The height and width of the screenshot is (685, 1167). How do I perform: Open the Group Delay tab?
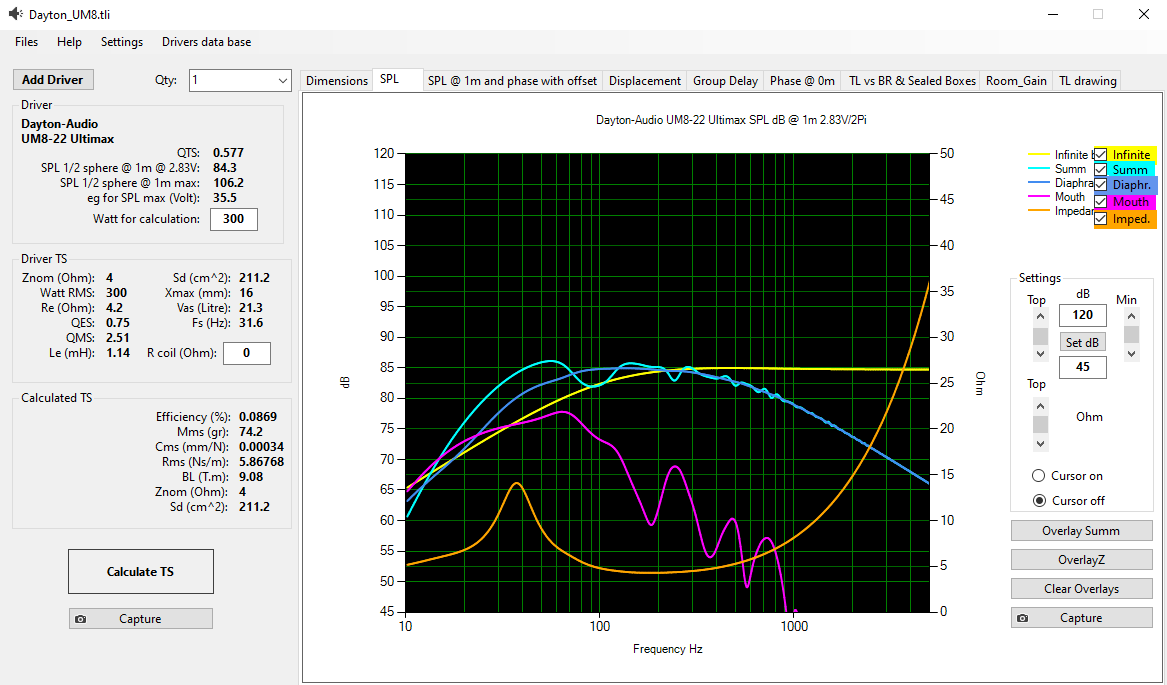[725, 80]
